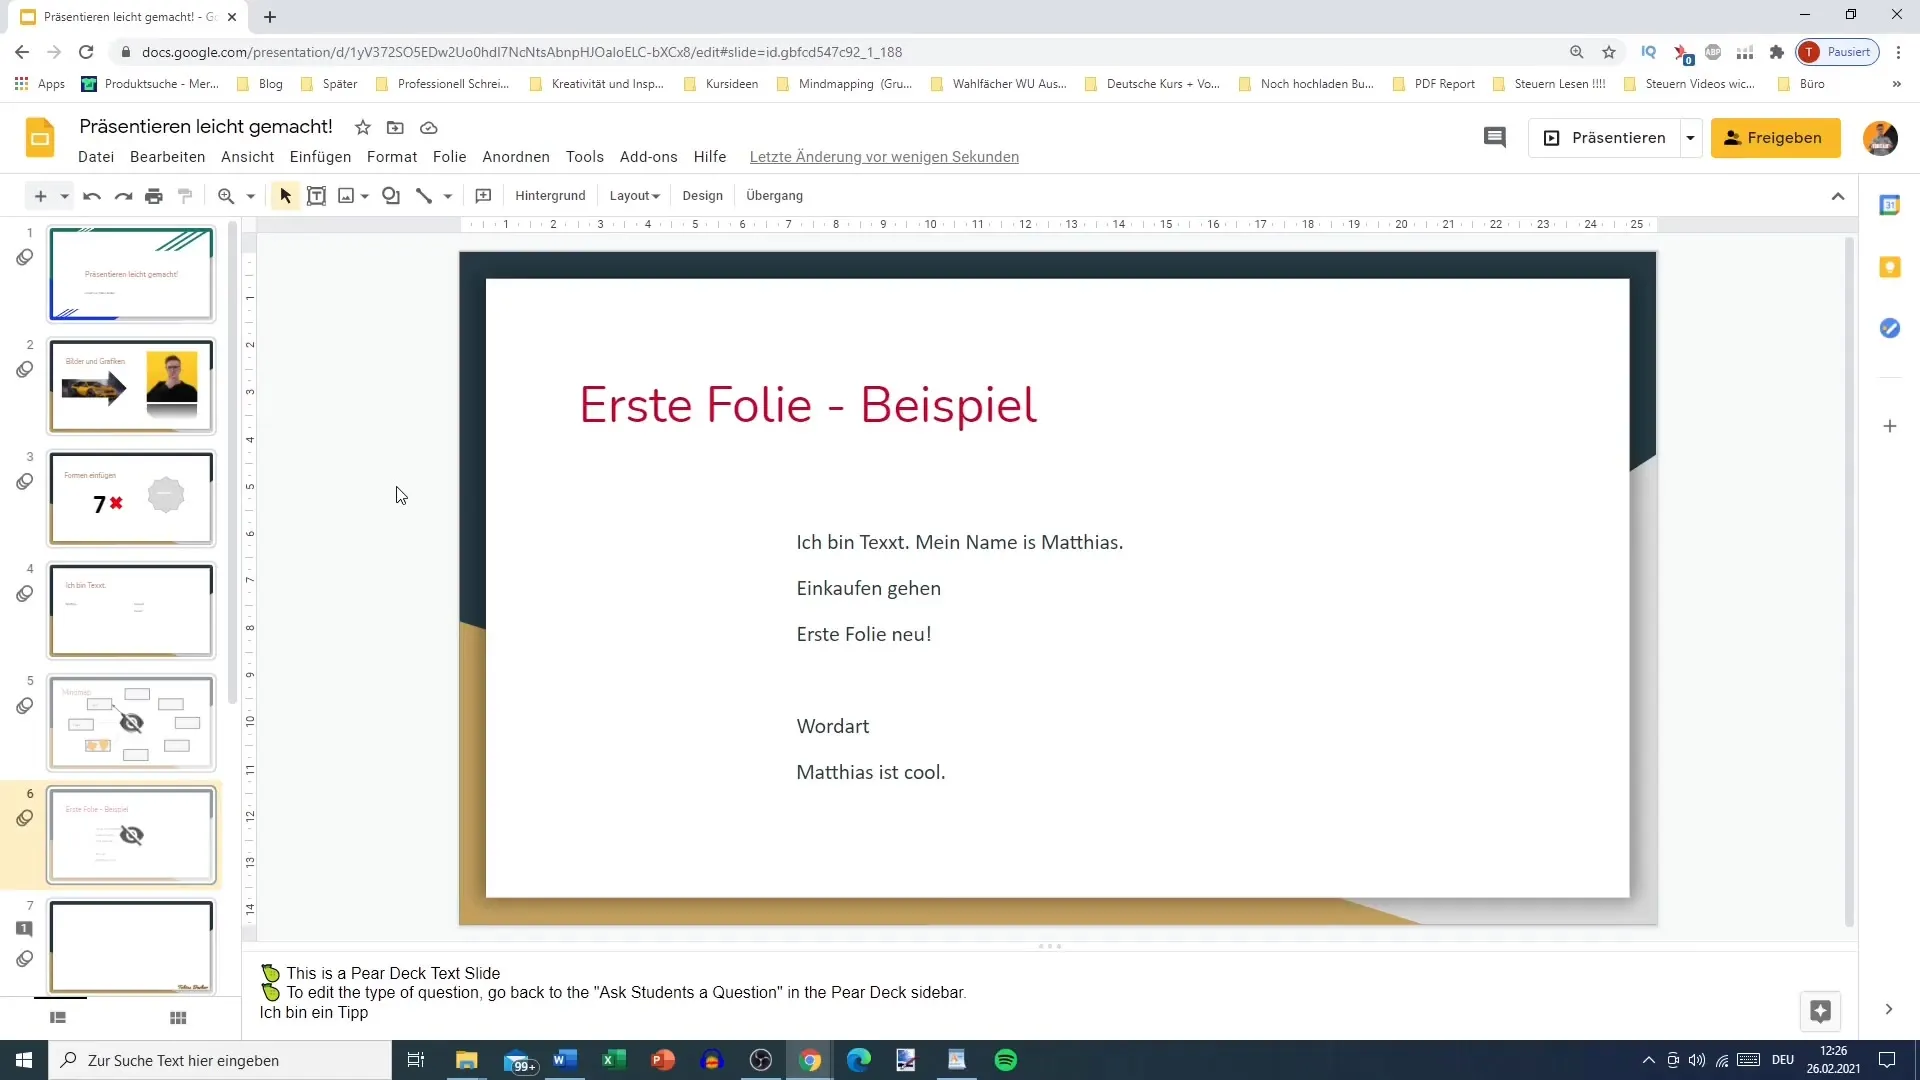The width and height of the screenshot is (1920, 1080).
Task: Toggle slide panel grid view
Action: coord(178,1018)
